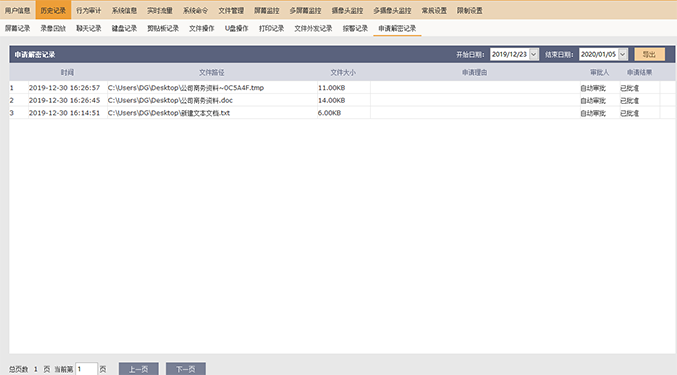The width and height of the screenshot is (677, 375).
Task: View the 聊天记录 sub-tab
Action: click(89, 28)
